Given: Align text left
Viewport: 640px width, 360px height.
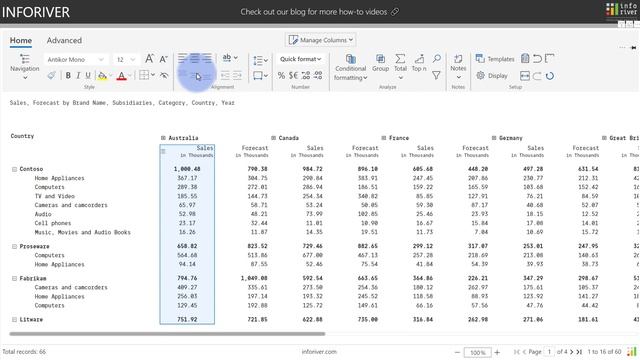Looking at the screenshot, I should coord(182,58).
